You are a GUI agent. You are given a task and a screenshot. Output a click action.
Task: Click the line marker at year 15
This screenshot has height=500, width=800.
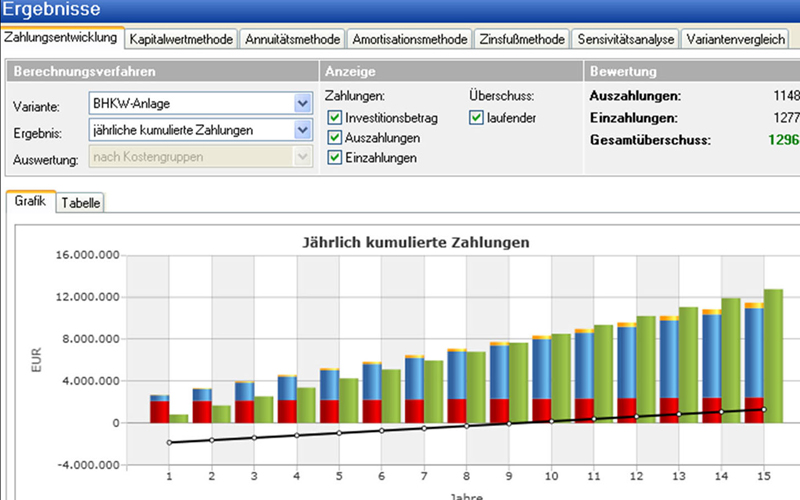764,410
